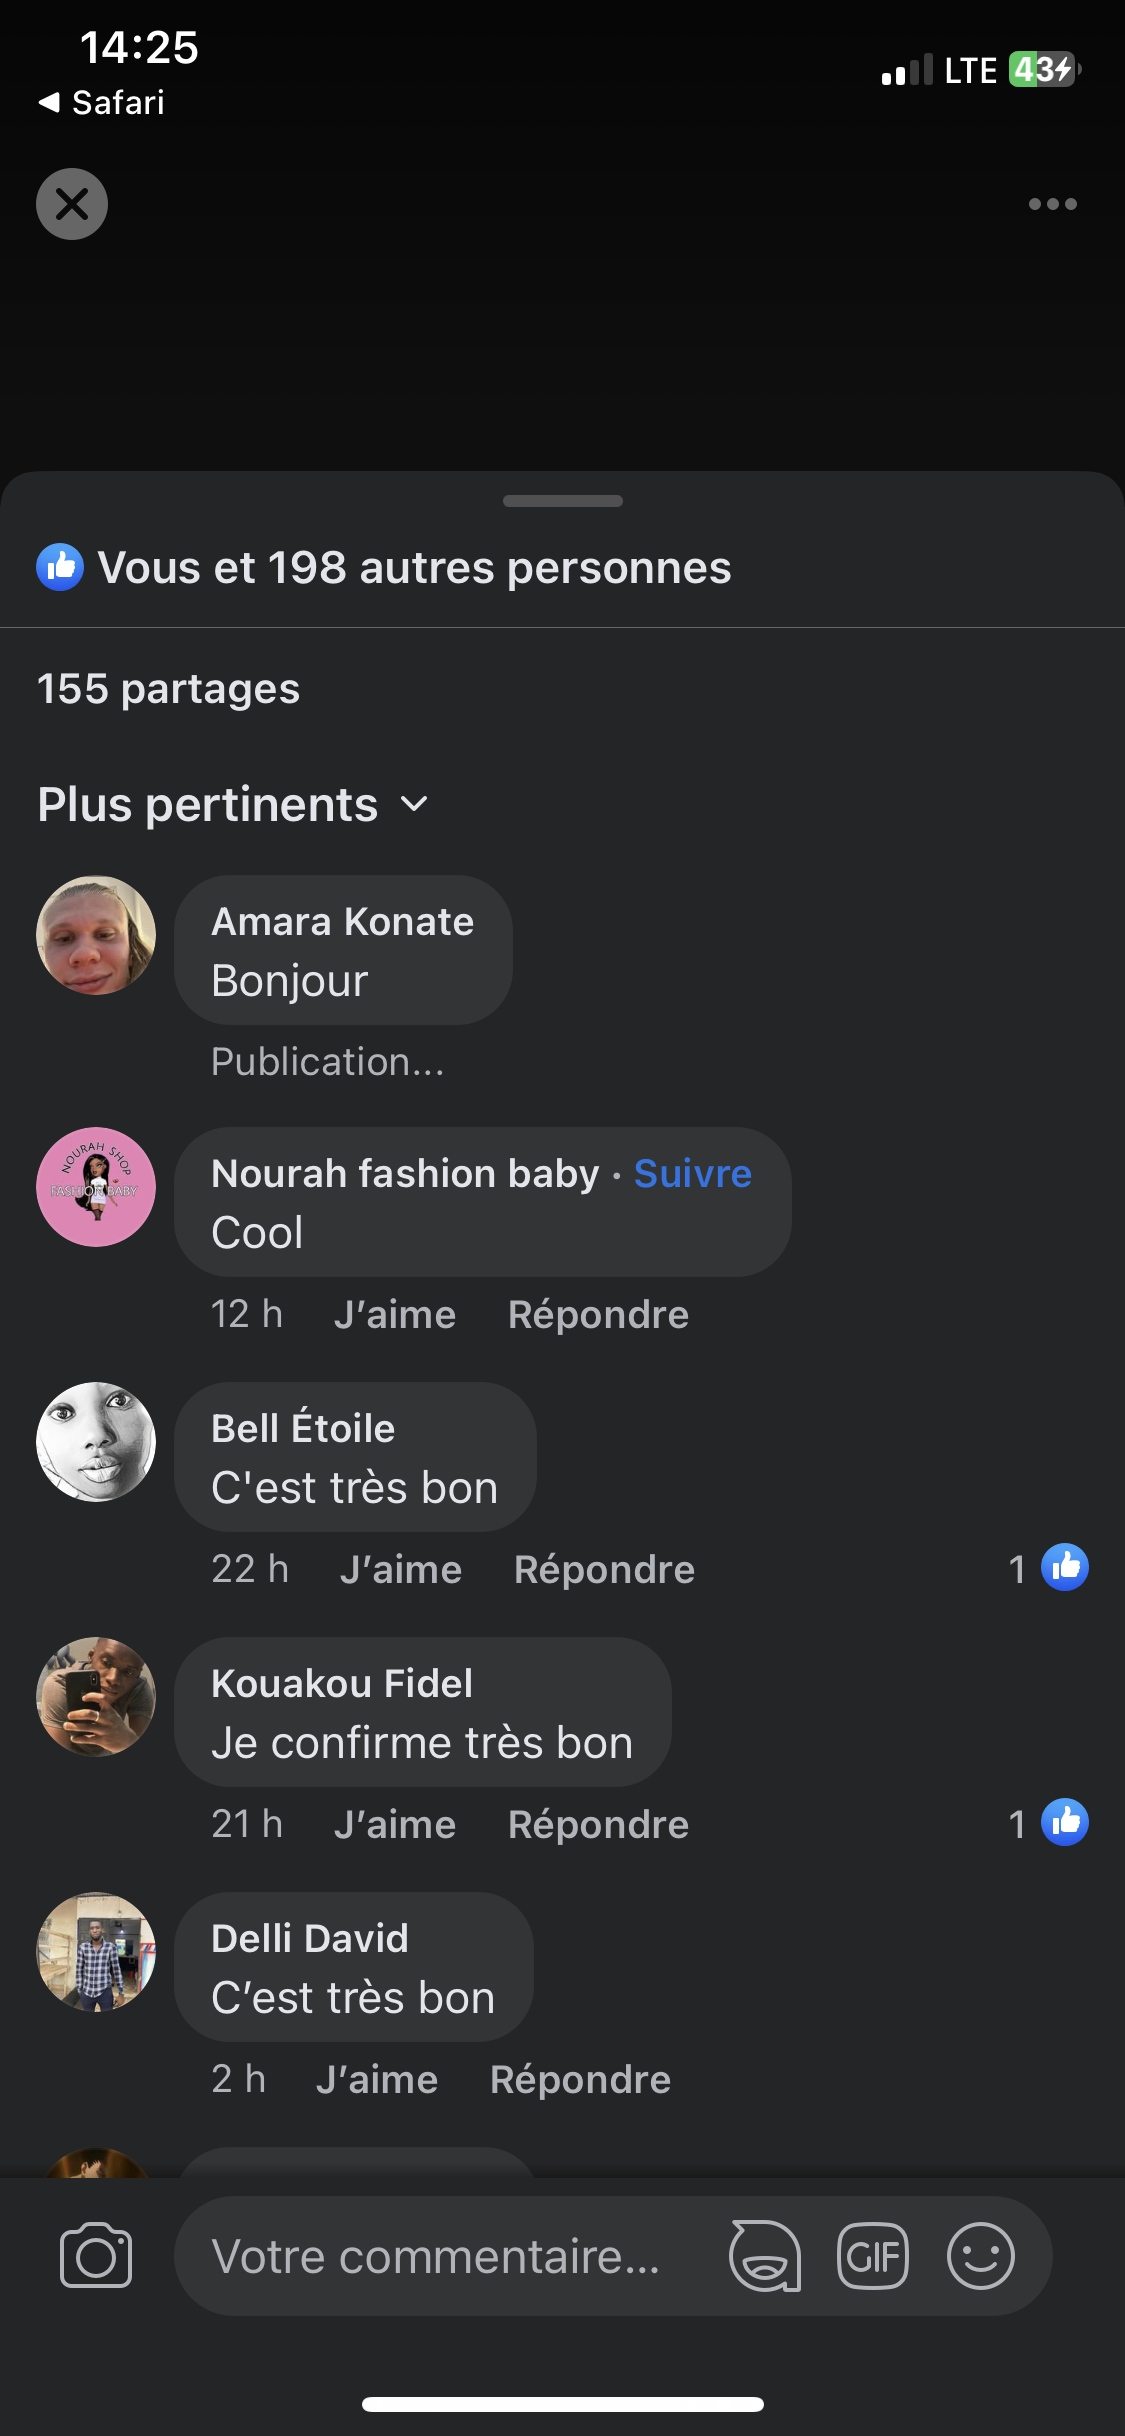1125x2436 pixels.
Task: Tap the sheet drag handle bar
Action: (562, 501)
